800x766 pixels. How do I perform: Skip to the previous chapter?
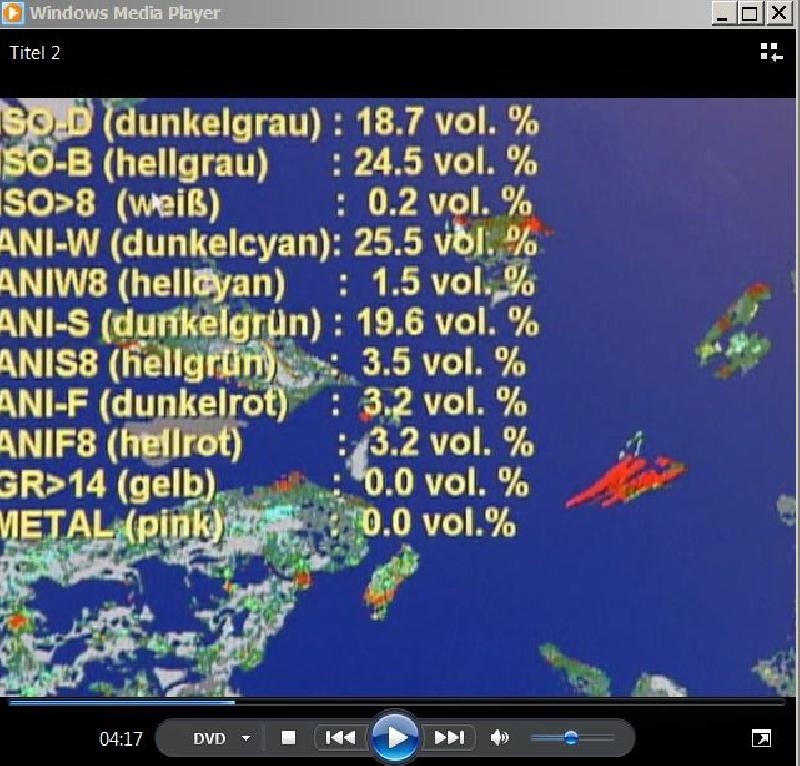(340, 738)
